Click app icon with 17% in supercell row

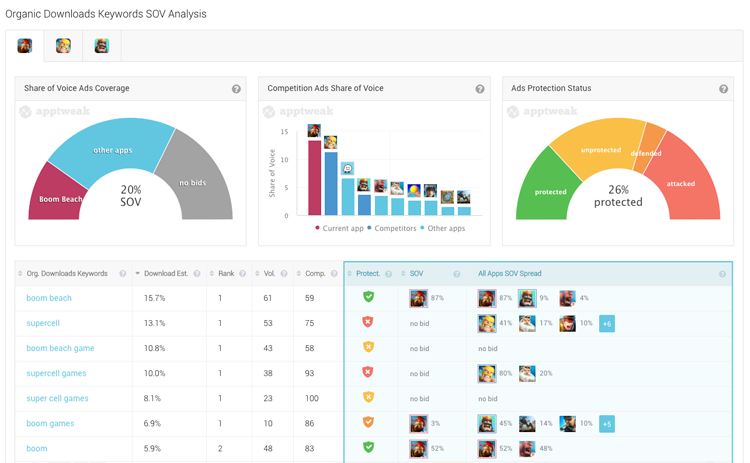tap(527, 323)
